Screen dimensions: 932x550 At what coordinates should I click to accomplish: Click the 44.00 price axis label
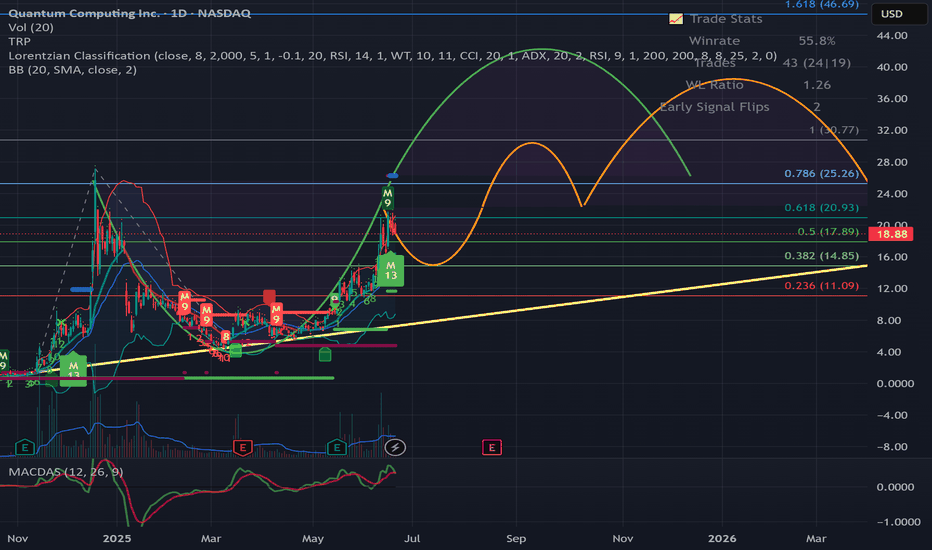892,36
